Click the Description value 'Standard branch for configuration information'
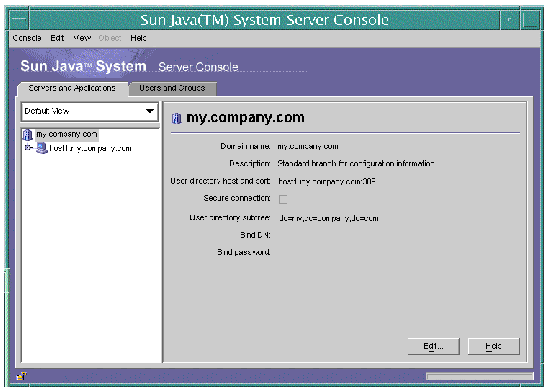Viewport: 549px width, 392px height. pos(356,163)
